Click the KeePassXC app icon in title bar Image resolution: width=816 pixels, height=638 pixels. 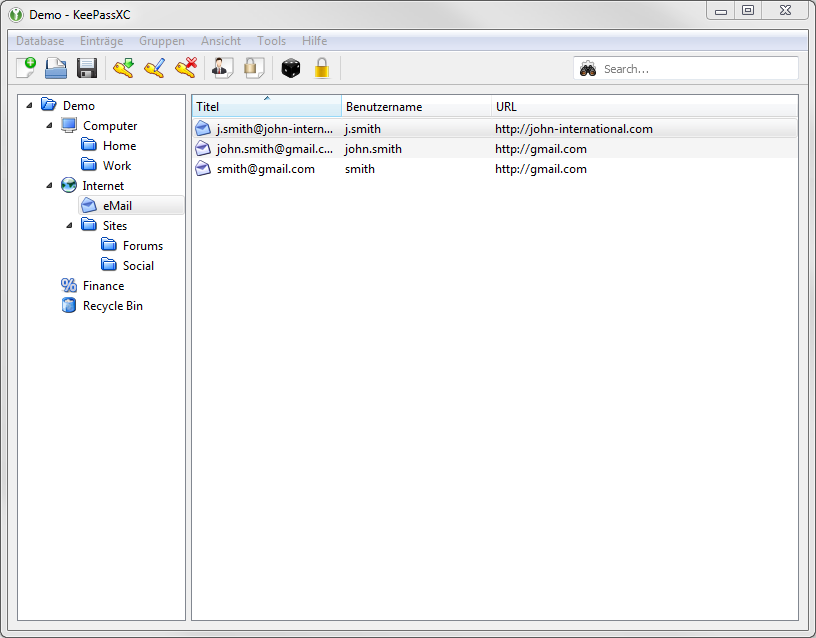click(16, 15)
